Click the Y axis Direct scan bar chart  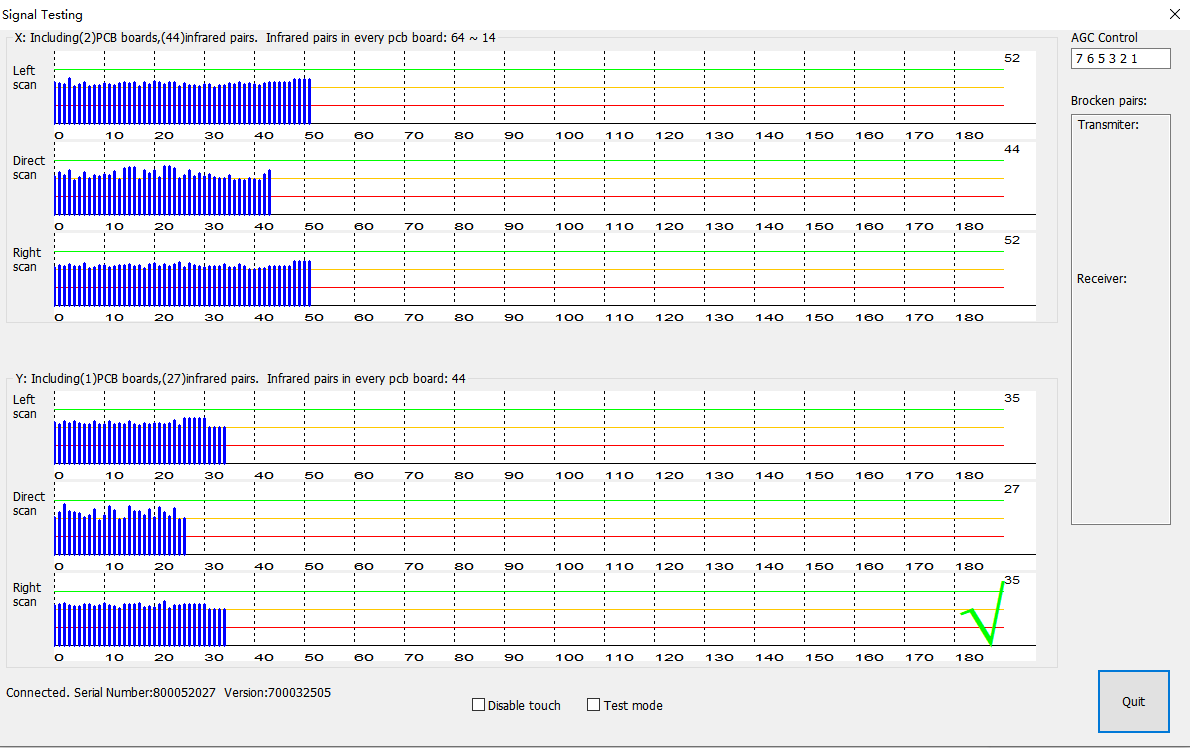pos(120,531)
